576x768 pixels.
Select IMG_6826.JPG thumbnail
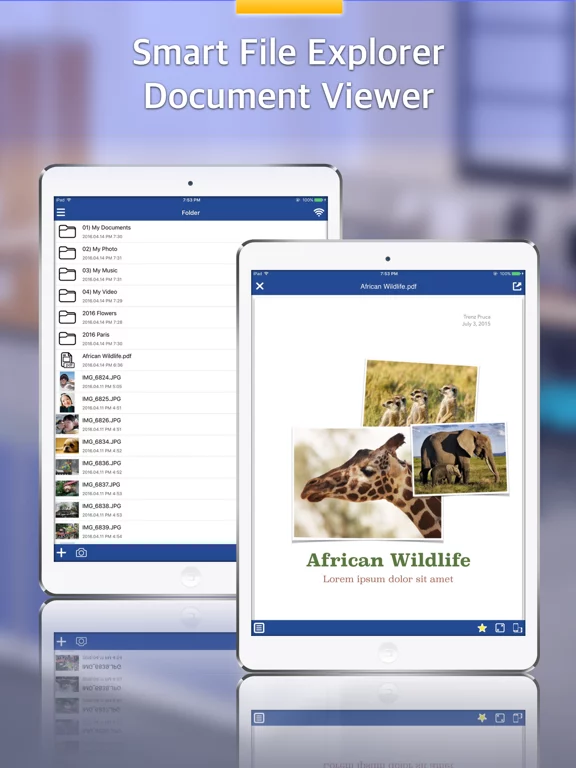[x=67, y=424]
